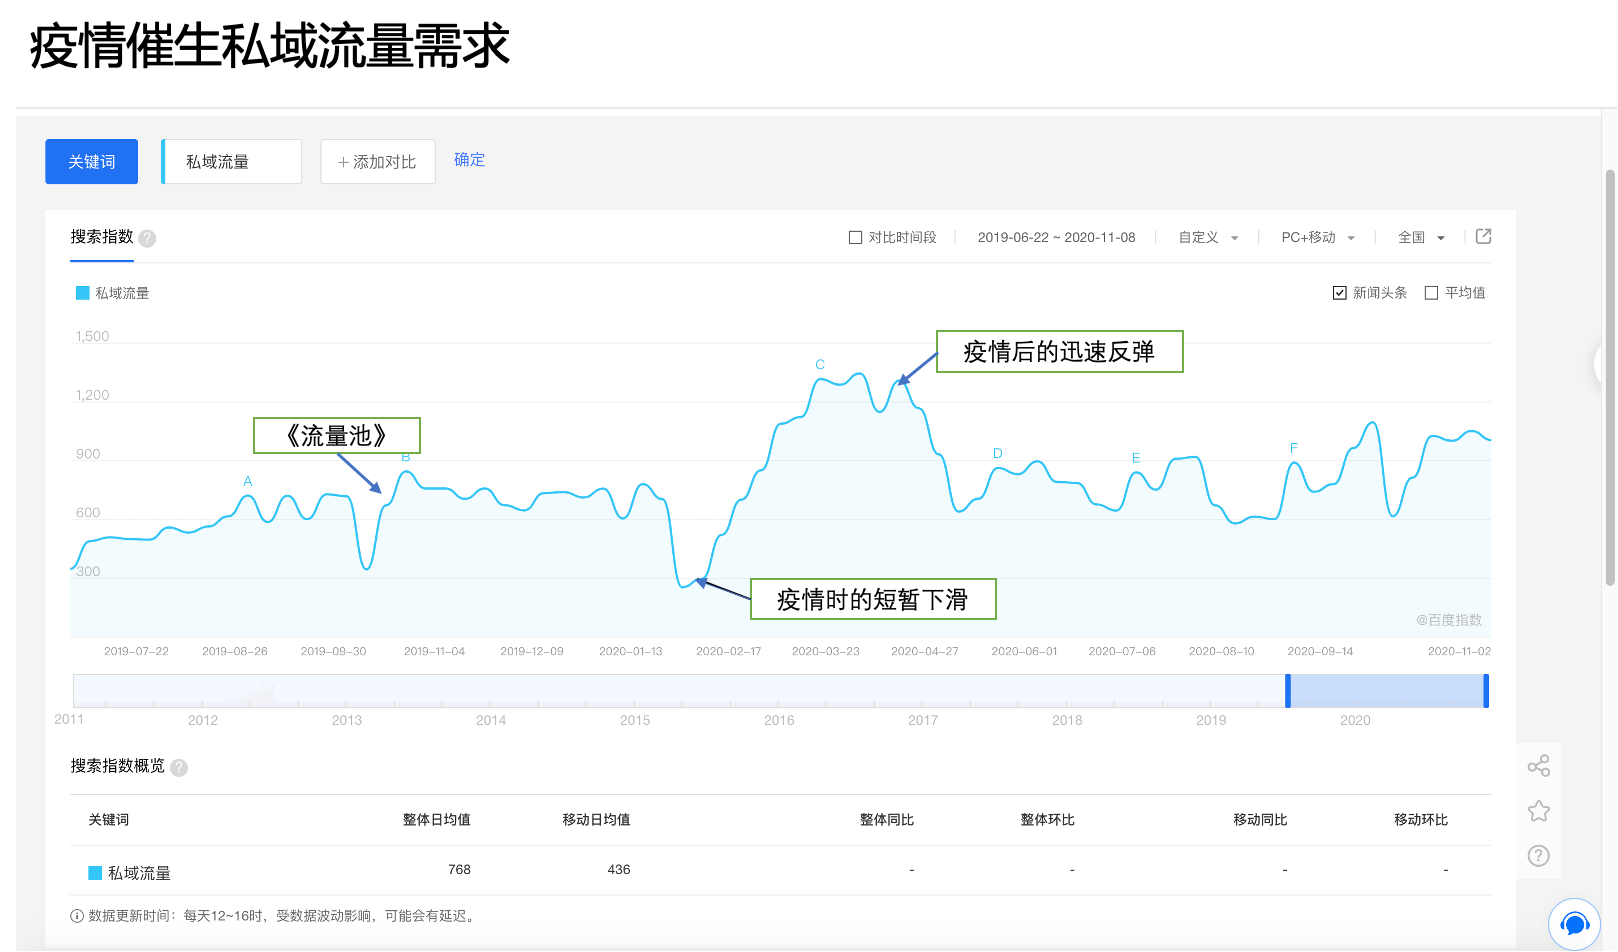This screenshot has width=1618, height=952.
Task: Click the 关键词 column header in the table
Action: (x=108, y=820)
